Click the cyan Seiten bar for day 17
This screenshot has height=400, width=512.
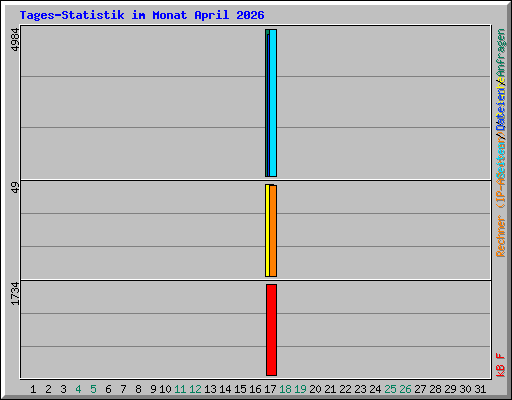[x=273, y=103]
